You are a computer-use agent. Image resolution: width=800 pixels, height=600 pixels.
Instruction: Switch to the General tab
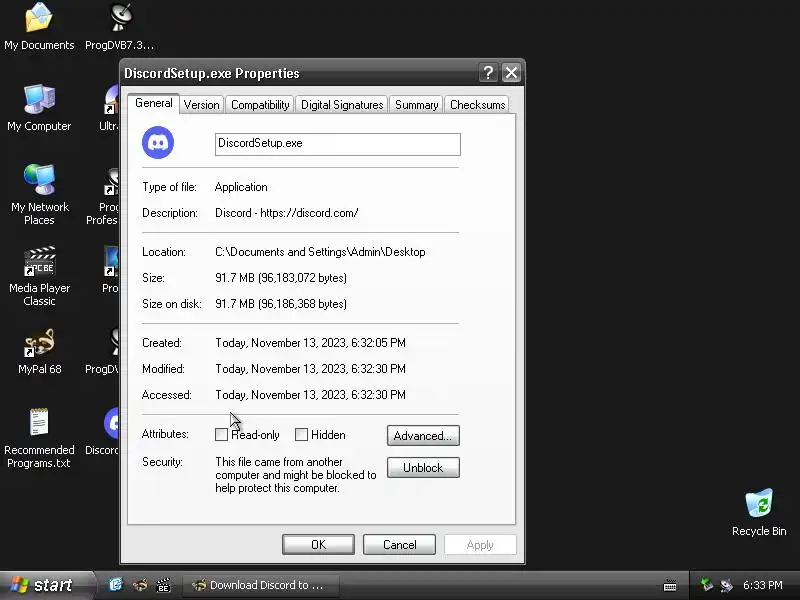click(154, 103)
